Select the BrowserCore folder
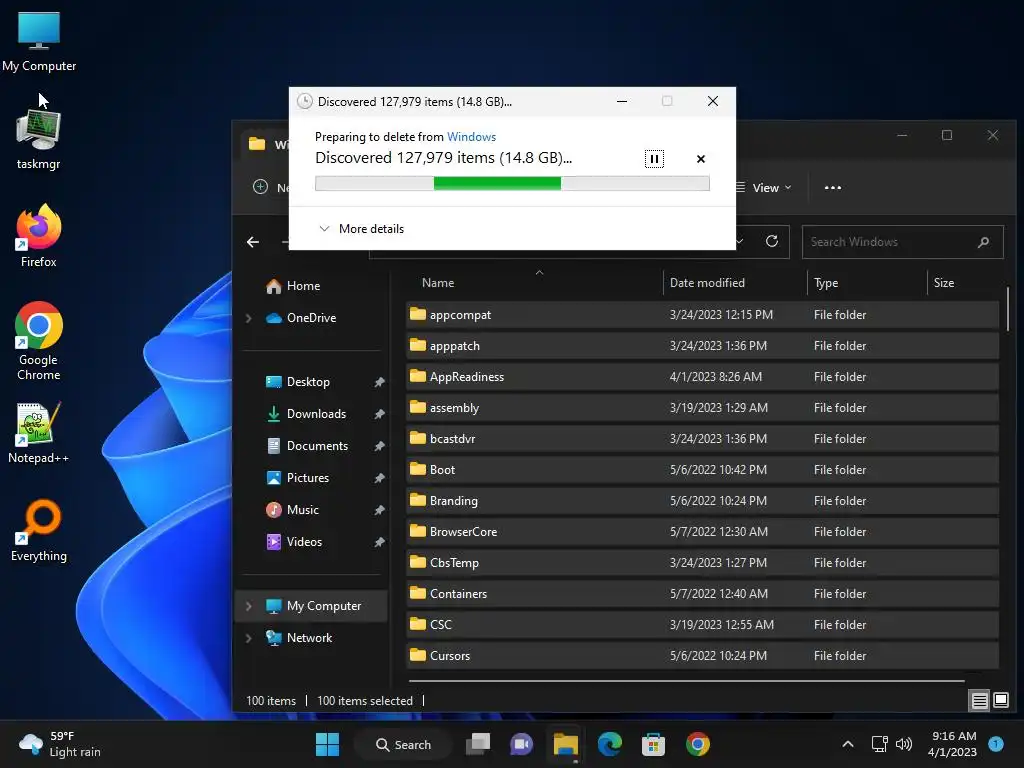1024x768 pixels. [702, 532]
